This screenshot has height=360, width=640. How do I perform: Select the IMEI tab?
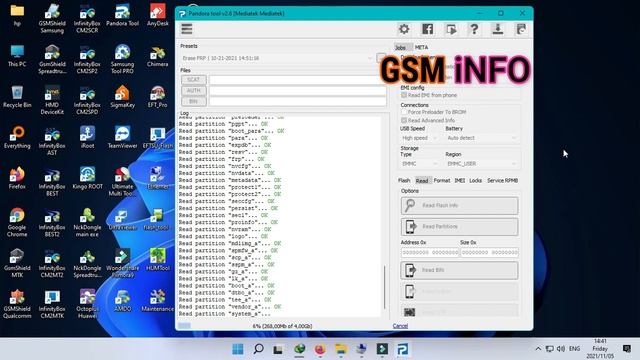[460, 180]
